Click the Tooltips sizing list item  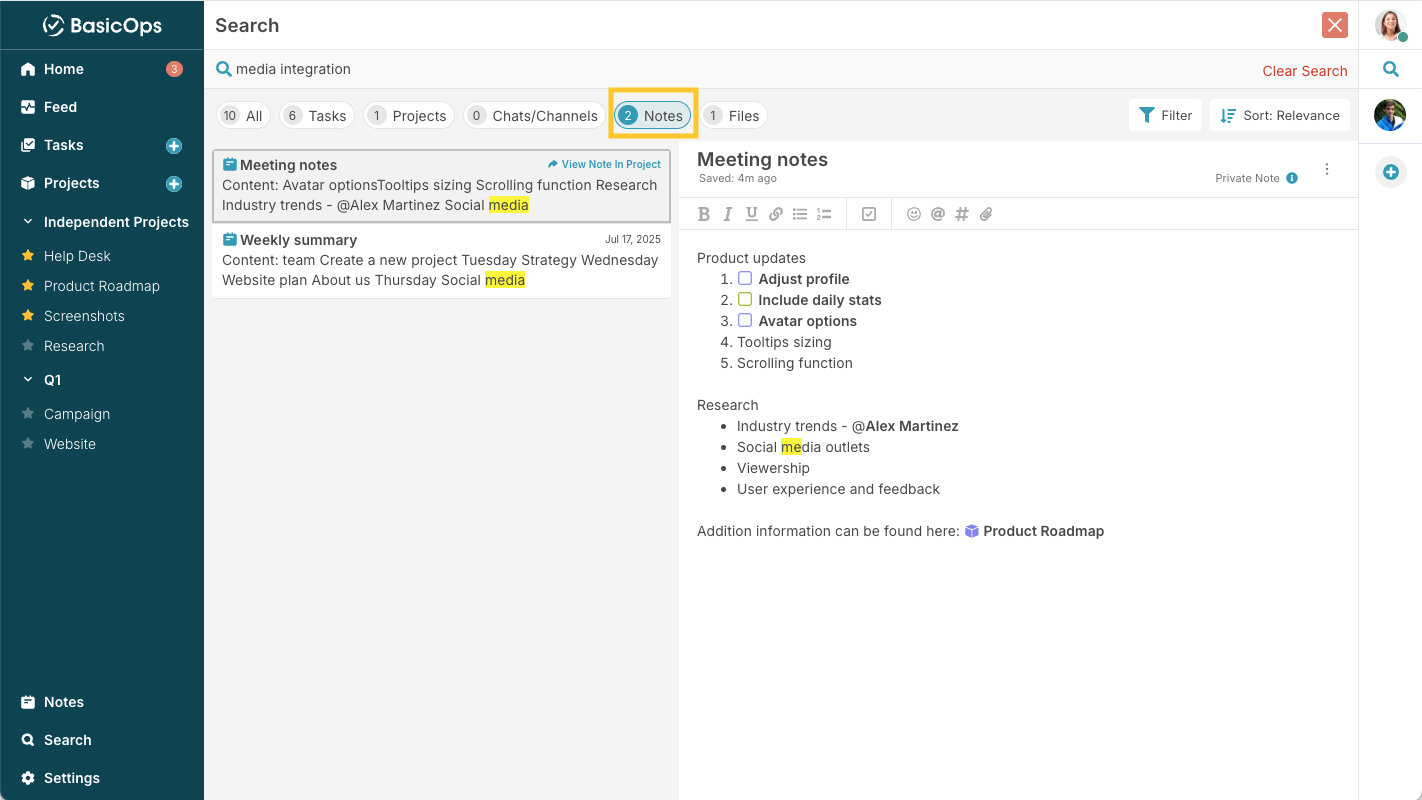(x=784, y=342)
